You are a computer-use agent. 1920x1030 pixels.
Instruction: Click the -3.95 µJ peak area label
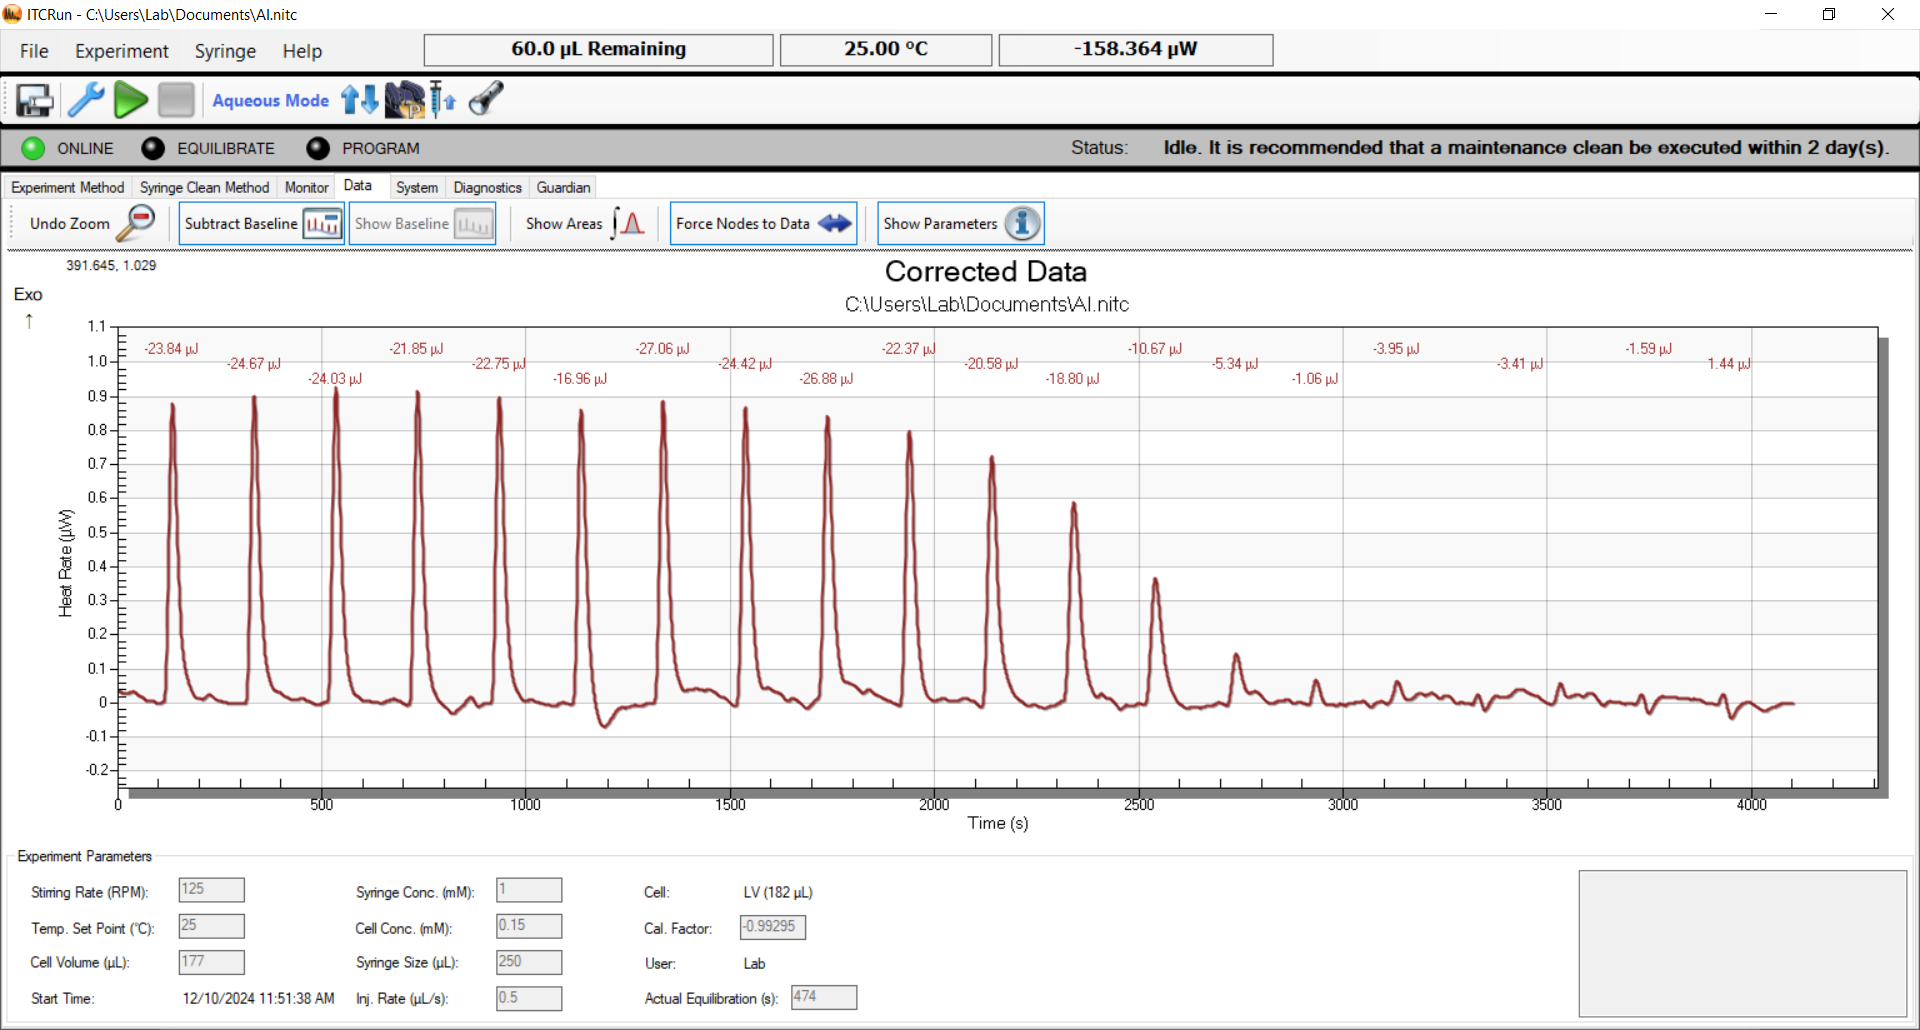1396,349
